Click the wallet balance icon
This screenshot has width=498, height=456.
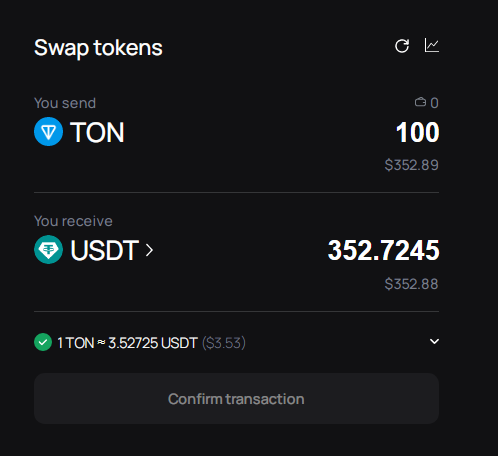coord(420,102)
